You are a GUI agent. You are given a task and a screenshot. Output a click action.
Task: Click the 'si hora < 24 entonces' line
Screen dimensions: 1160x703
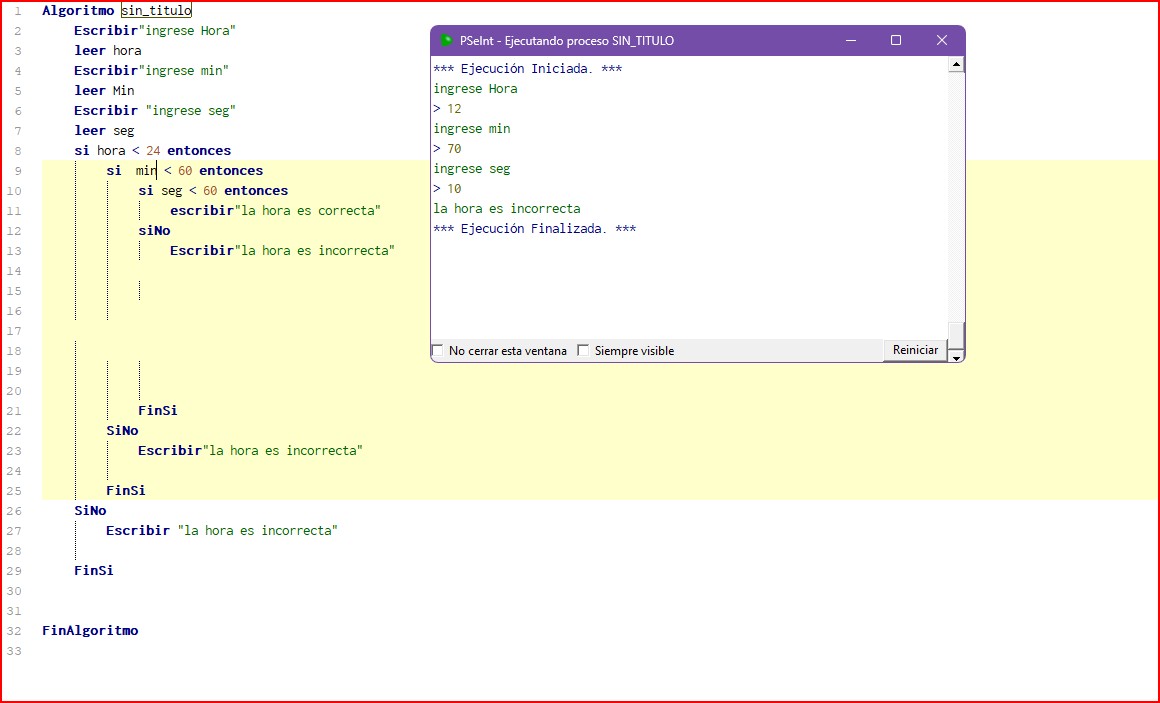pyautogui.click(x=152, y=151)
